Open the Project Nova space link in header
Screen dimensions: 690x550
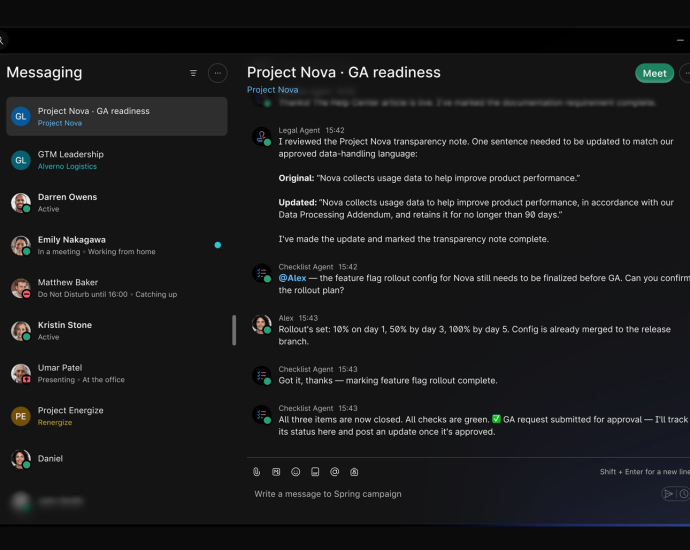point(272,90)
